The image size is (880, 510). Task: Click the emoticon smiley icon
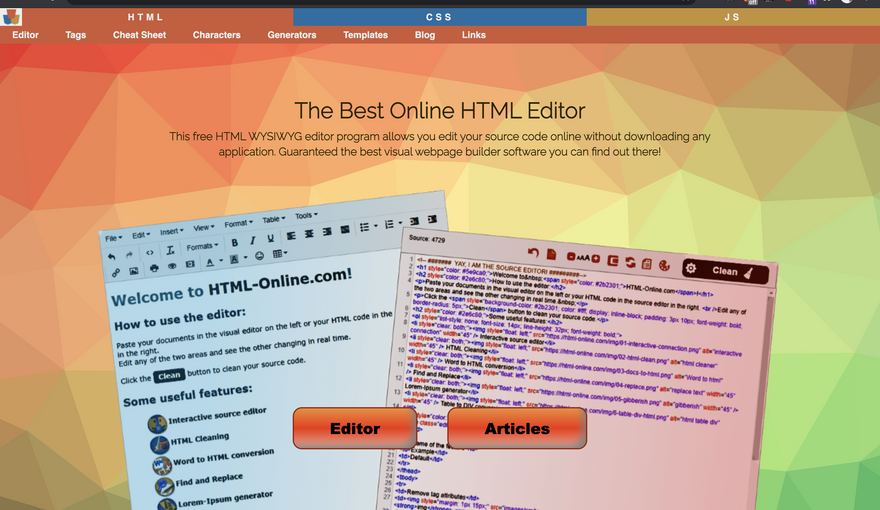pos(259,256)
